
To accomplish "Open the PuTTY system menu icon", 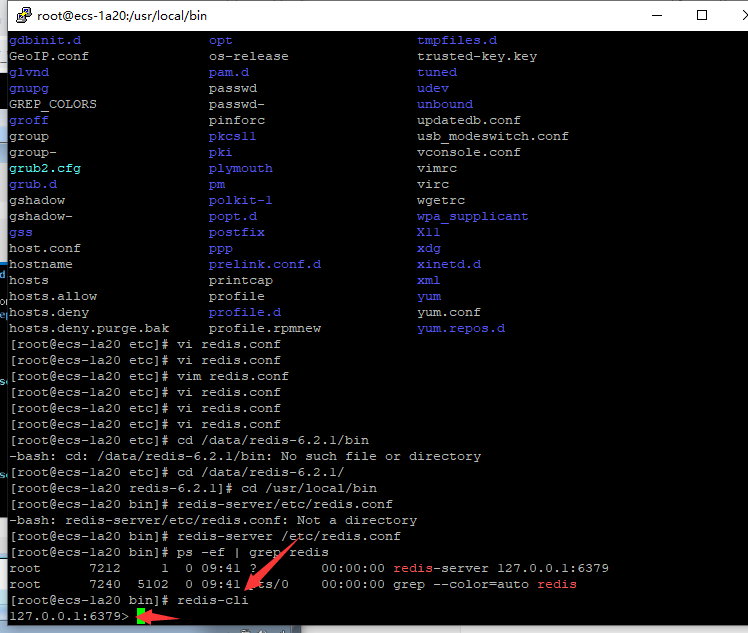I will pos(23,15).
